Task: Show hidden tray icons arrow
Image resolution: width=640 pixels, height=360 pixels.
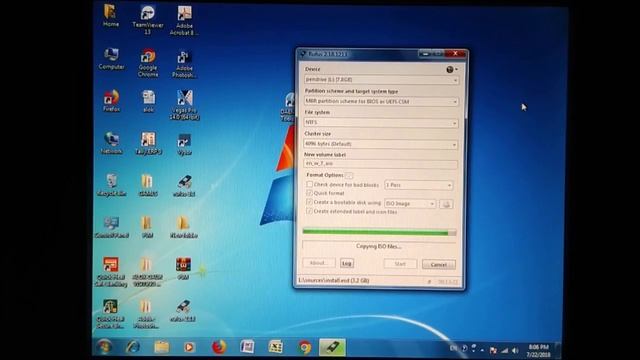Action: [x=482, y=350]
